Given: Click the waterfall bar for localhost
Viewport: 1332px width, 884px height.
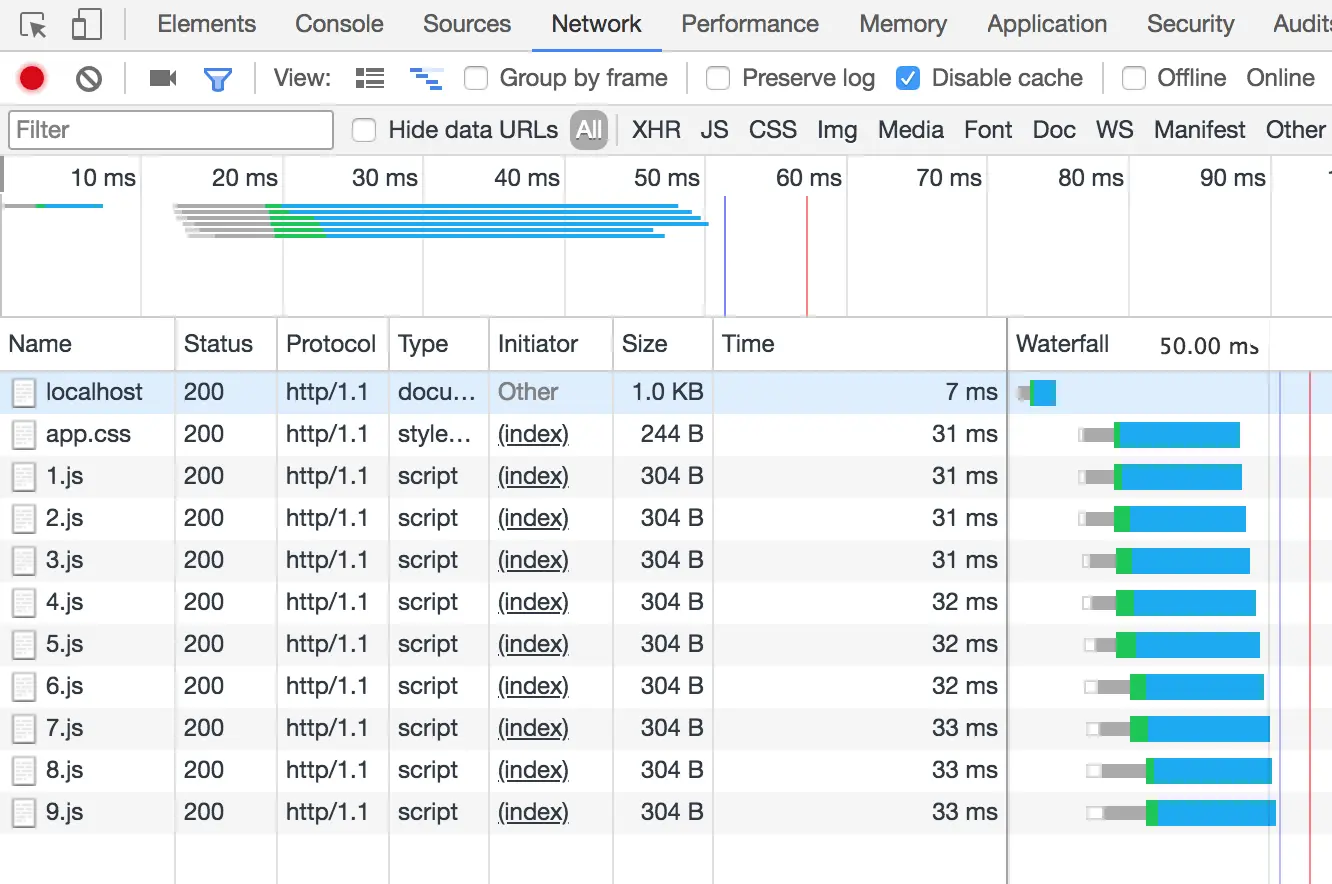Looking at the screenshot, I should click(1036, 393).
